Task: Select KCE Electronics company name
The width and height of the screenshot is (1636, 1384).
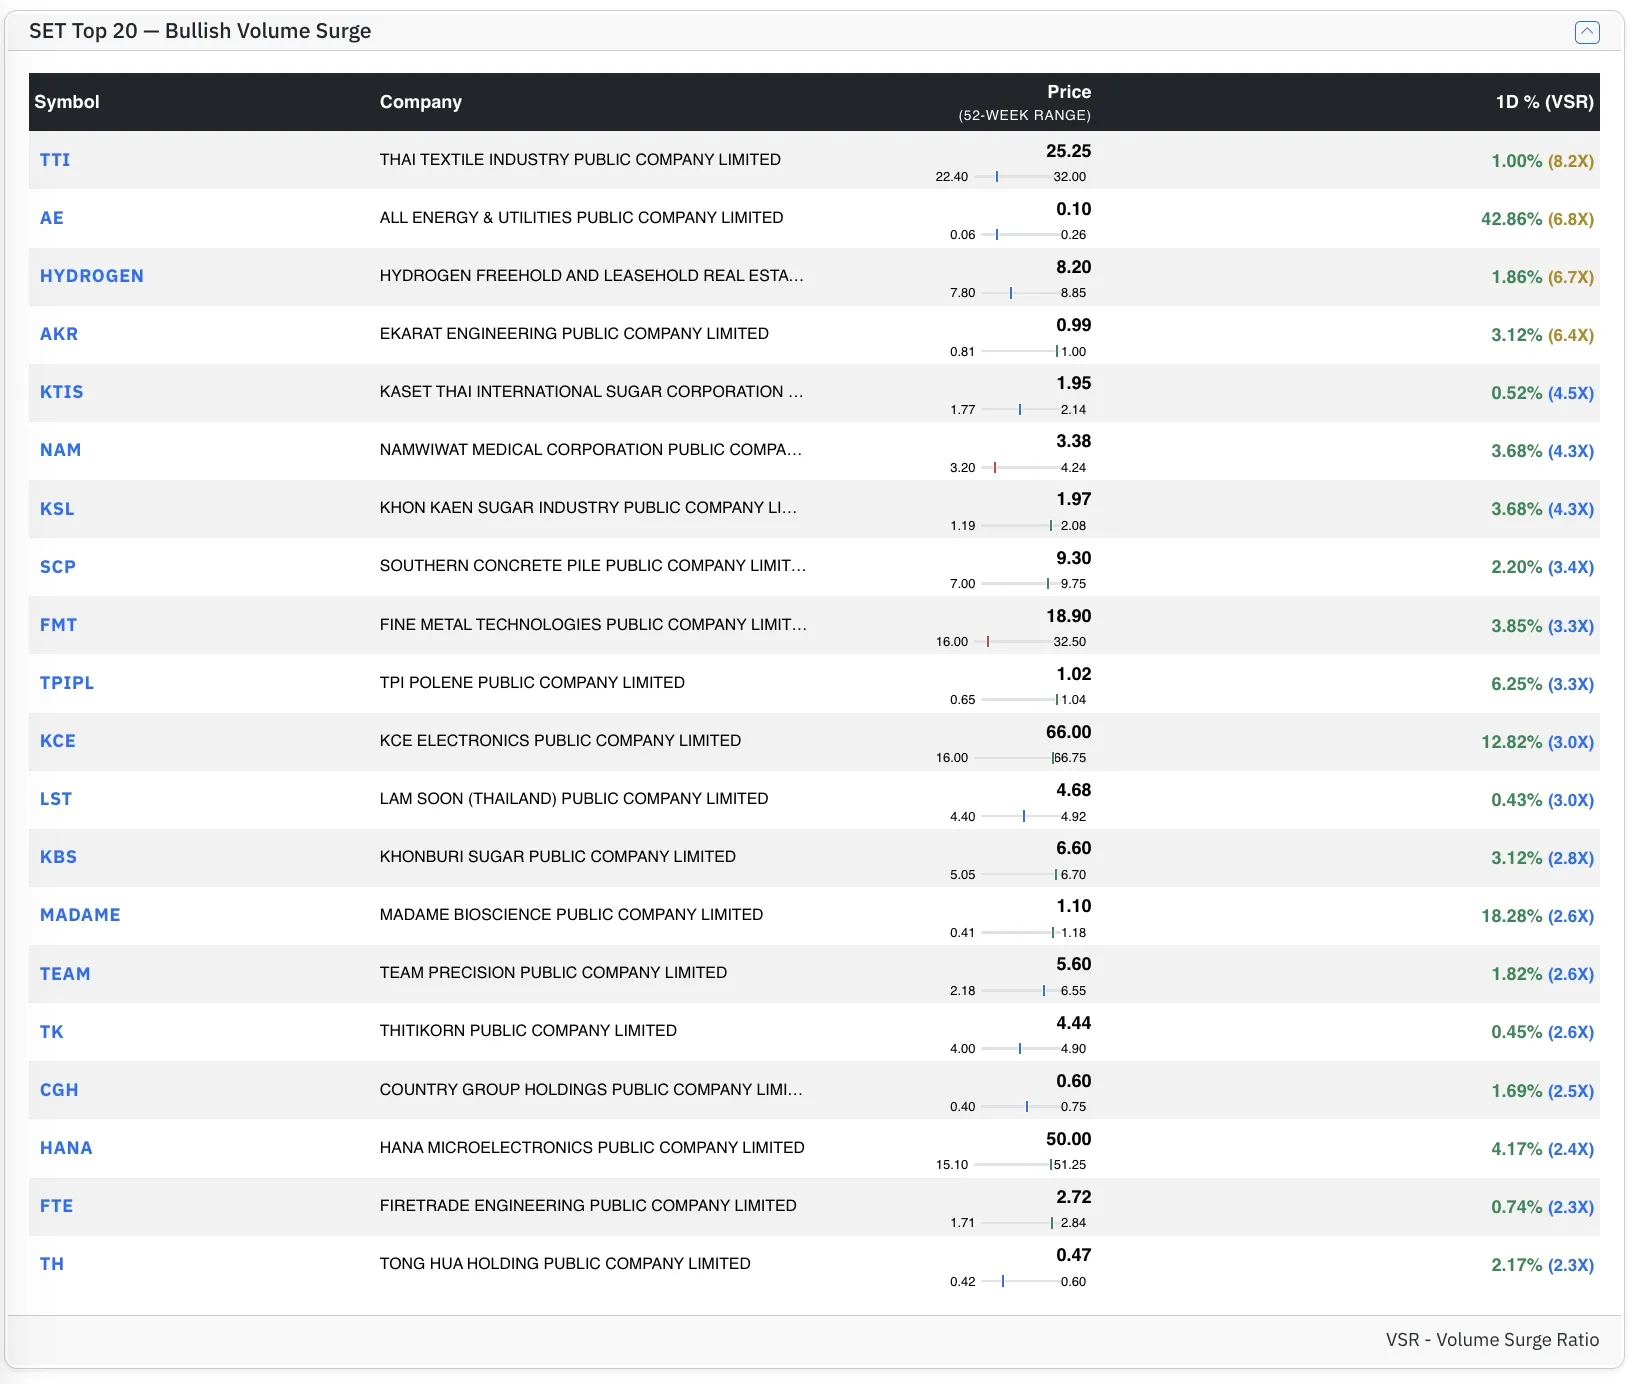Action: click(560, 741)
